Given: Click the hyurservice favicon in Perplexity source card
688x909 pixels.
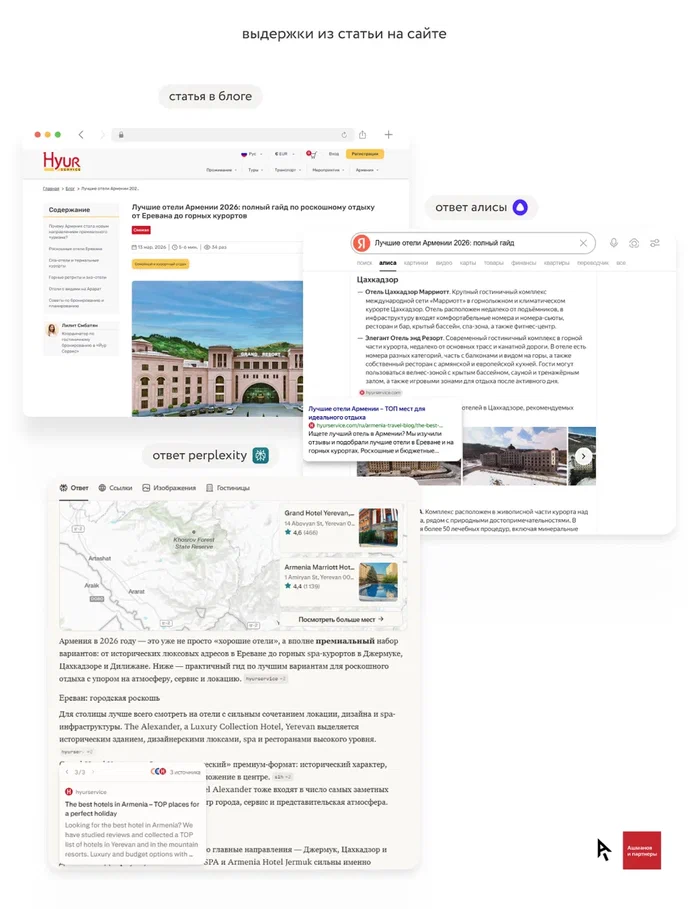Looking at the screenshot, I should tap(68, 792).
